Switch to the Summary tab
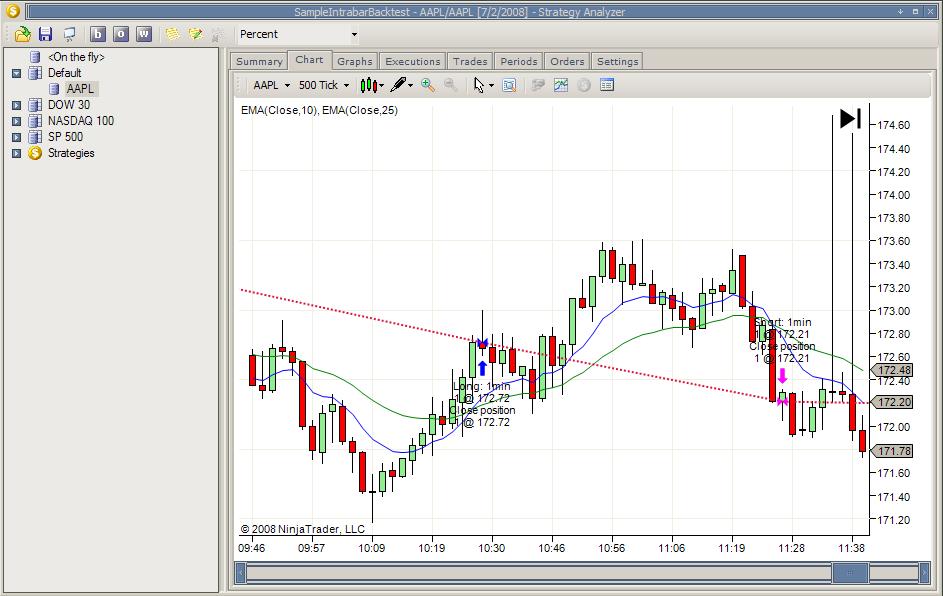Screen dimensions: 943x596 [259, 61]
